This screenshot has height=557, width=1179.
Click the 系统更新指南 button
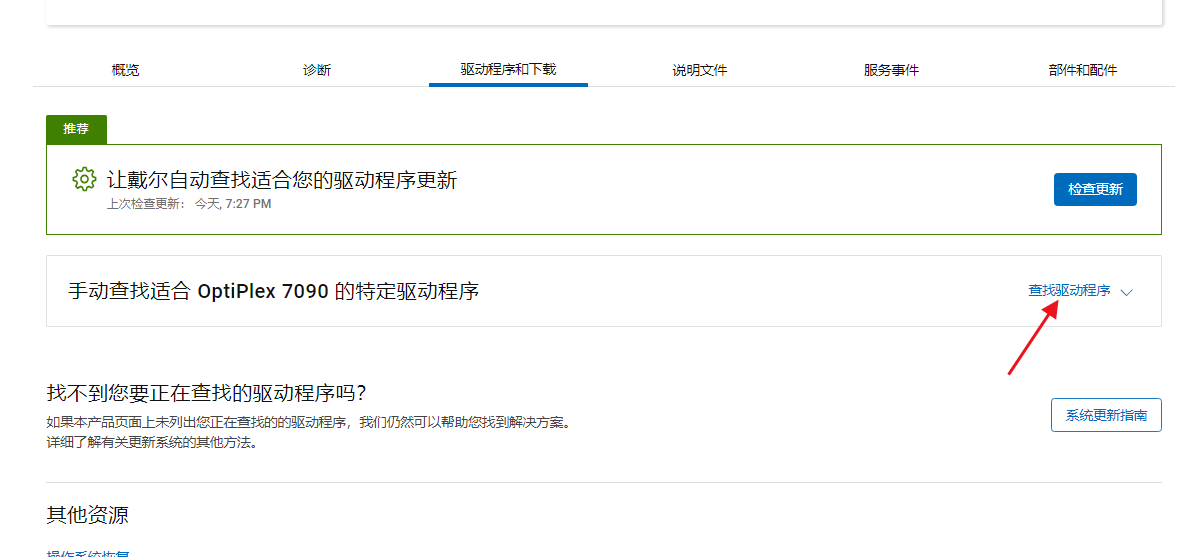coord(1106,415)
